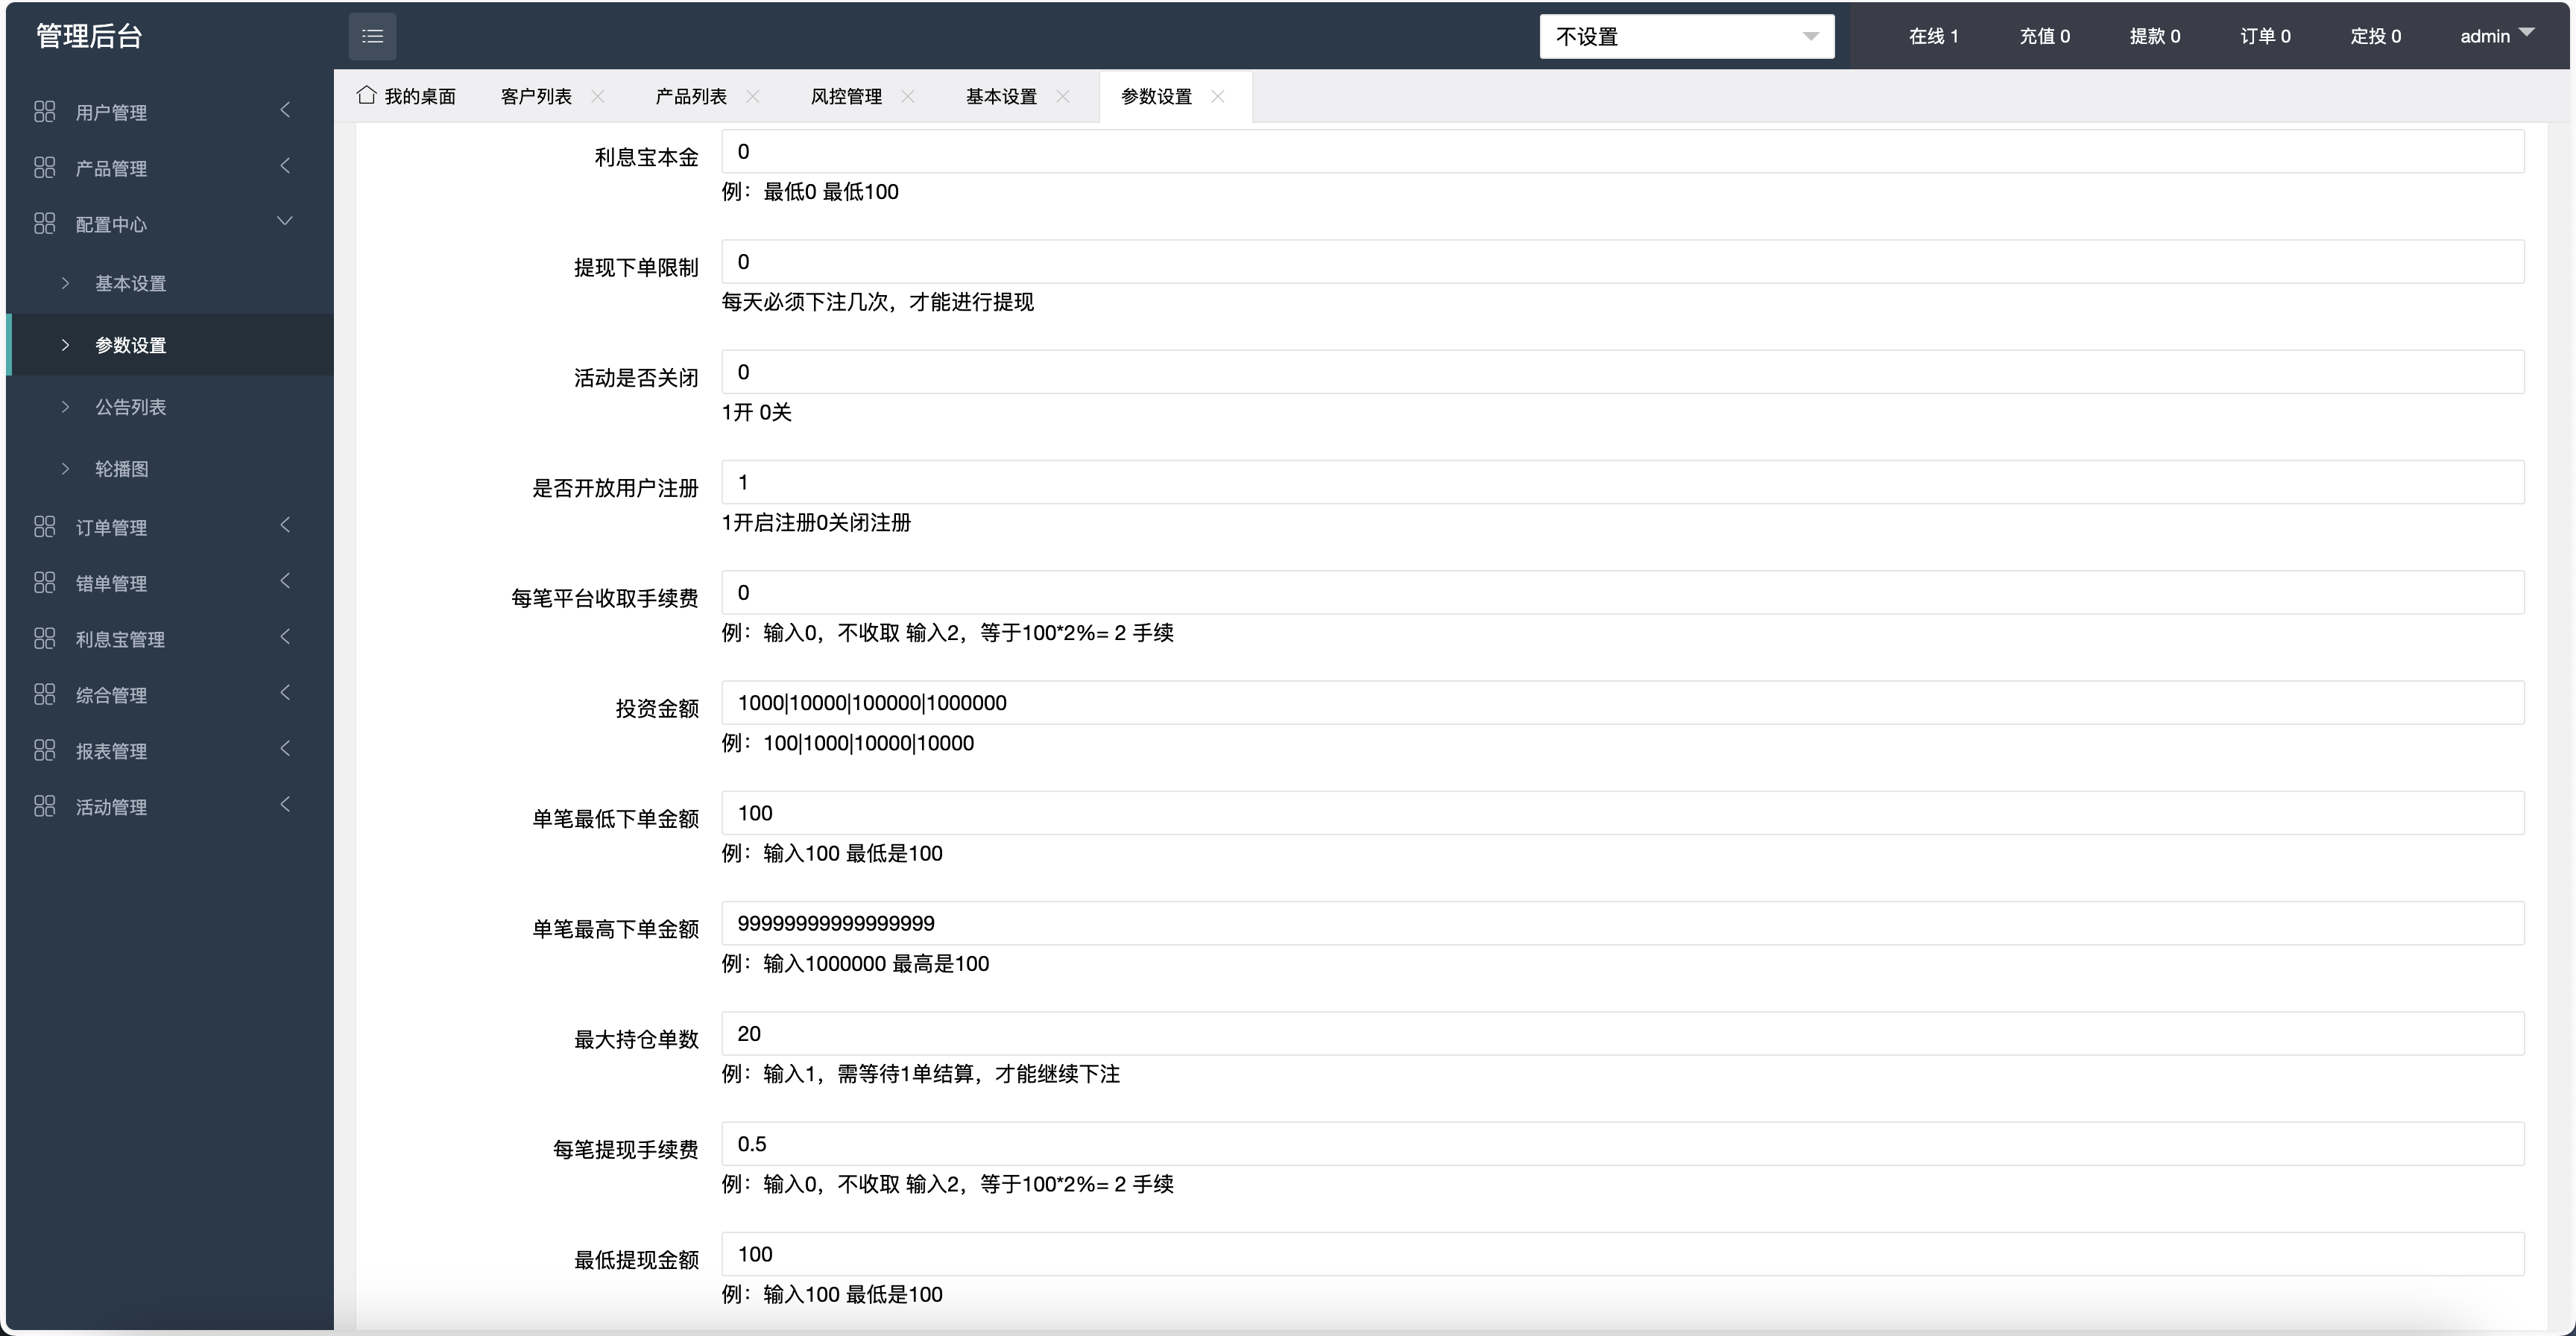The width and height of the screenshot is (2576, 1336).
Task: Click the 错单管理 sidebar icon
Action: point(45,582)
